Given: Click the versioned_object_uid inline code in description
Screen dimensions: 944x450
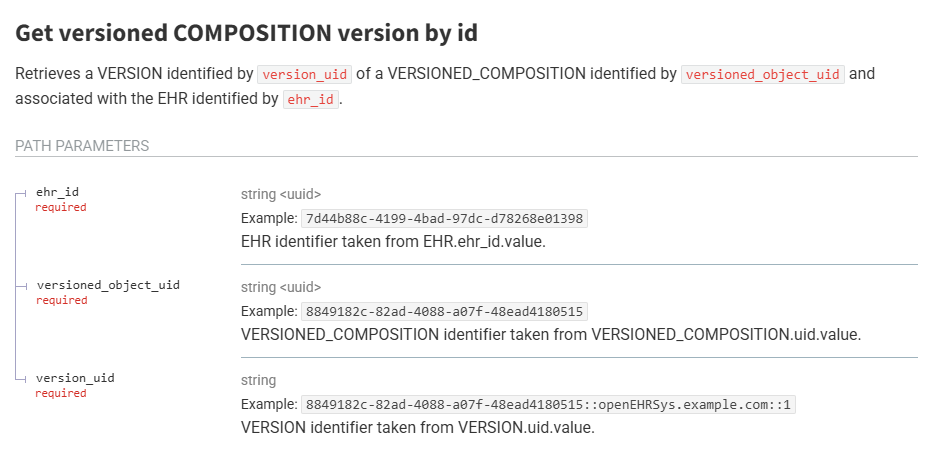Looking at the screenshot, I should coord(763,75).
